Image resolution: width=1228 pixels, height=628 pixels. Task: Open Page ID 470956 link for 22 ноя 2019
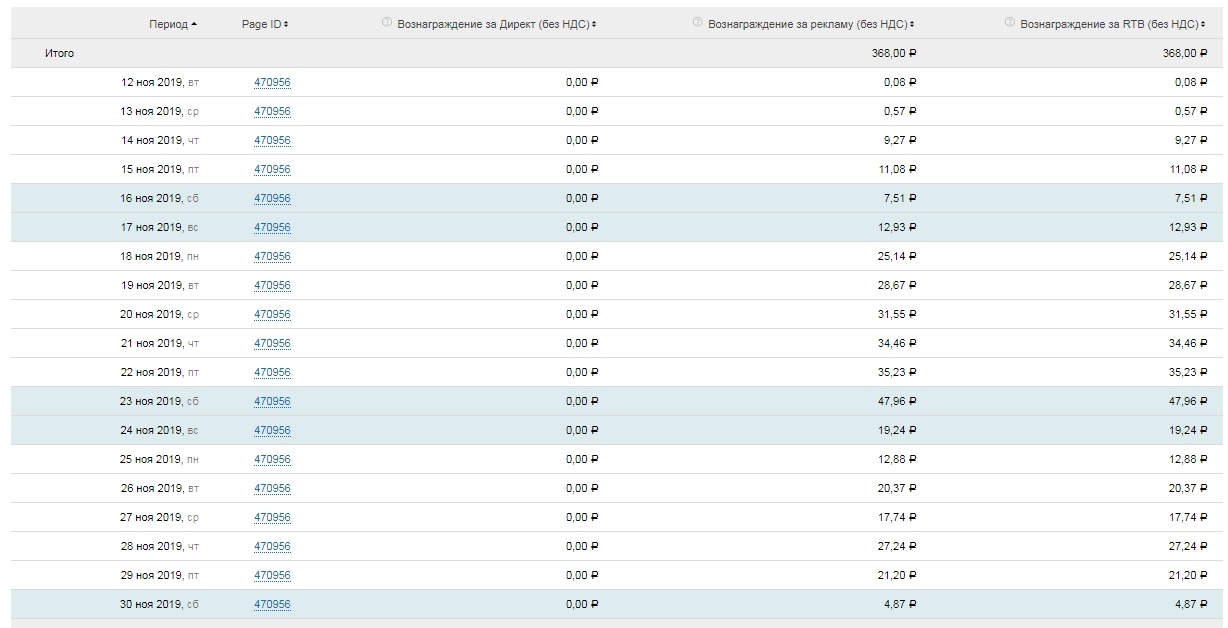[272, 372]
